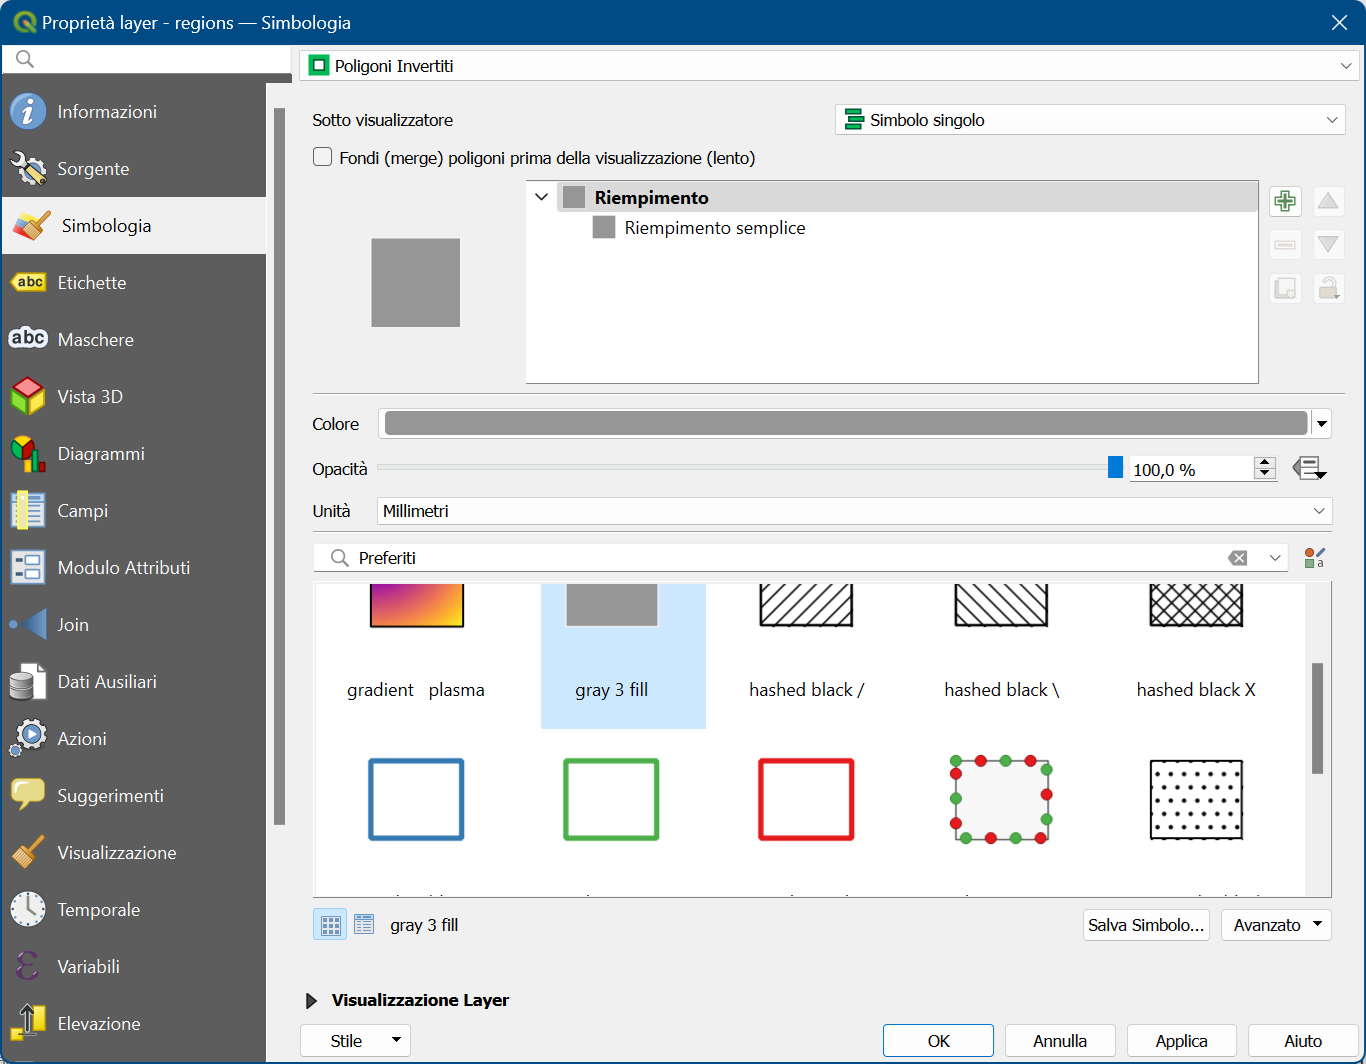Open the Colore dropdown arrow
The image size is (1366, 1064).
[1322, 424]
